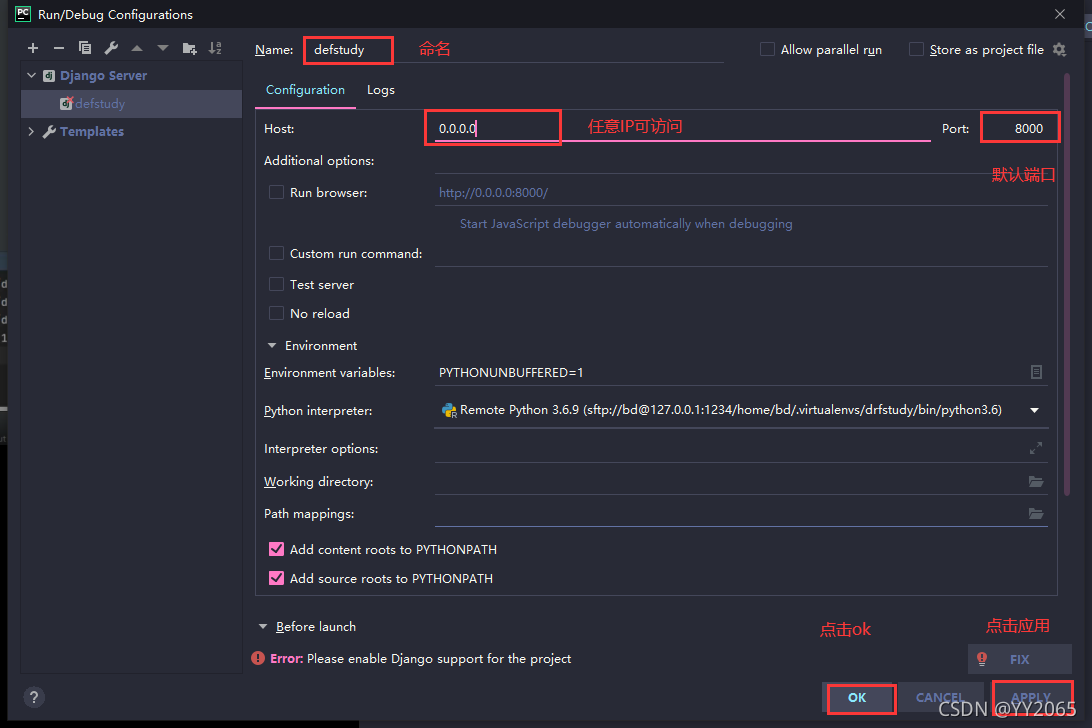Click the configuration panel vertical scrollbar

pos(1067,286)
